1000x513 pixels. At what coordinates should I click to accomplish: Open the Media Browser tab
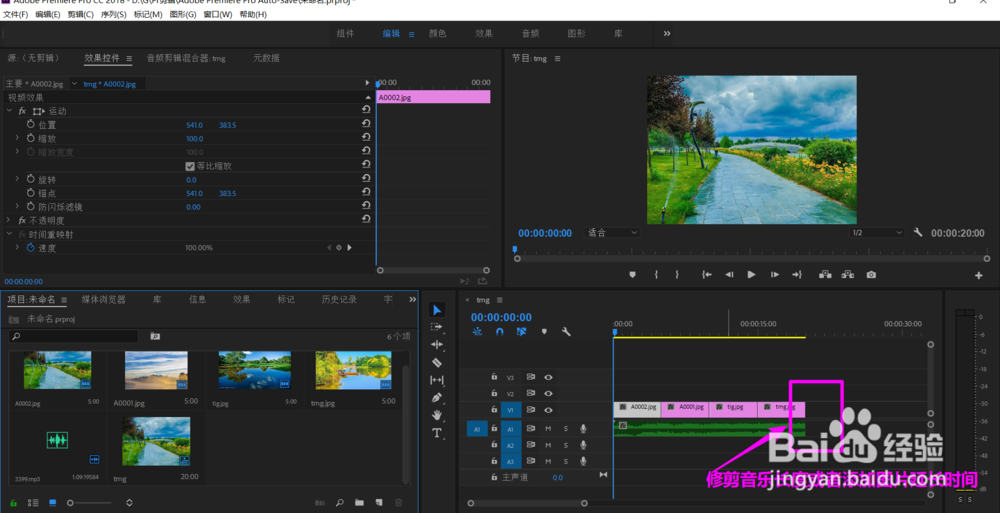103,299
